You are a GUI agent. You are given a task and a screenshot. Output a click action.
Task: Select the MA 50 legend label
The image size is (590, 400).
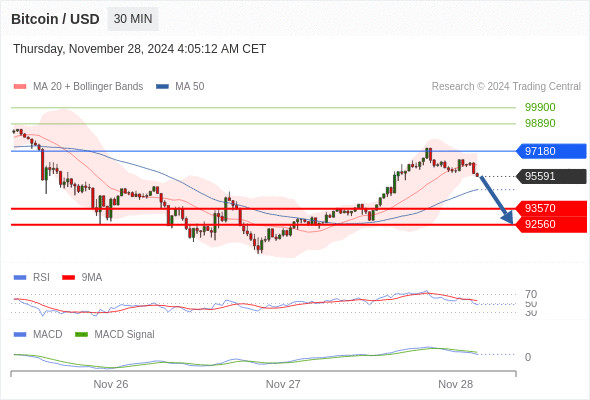[x=190, y=87]
